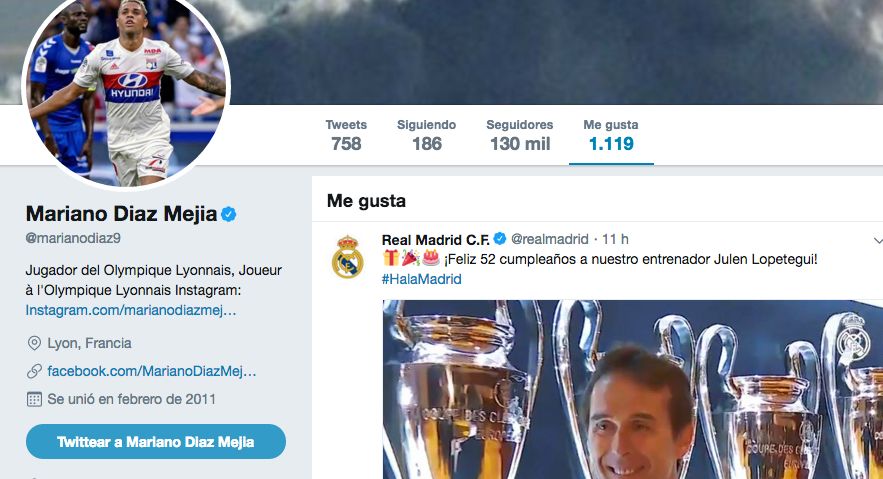Click the calendar icon next to join date

[33, 399]
